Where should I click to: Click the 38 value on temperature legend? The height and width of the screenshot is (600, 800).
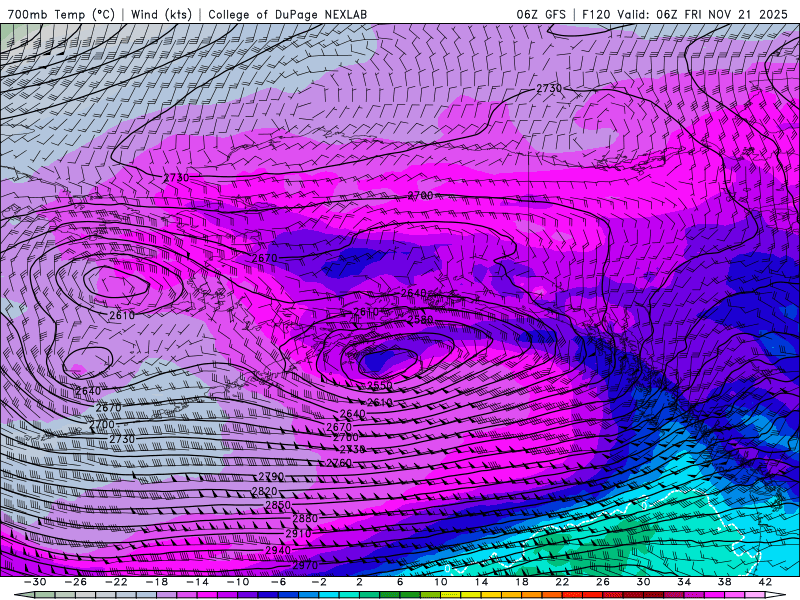tap(724, 582)
